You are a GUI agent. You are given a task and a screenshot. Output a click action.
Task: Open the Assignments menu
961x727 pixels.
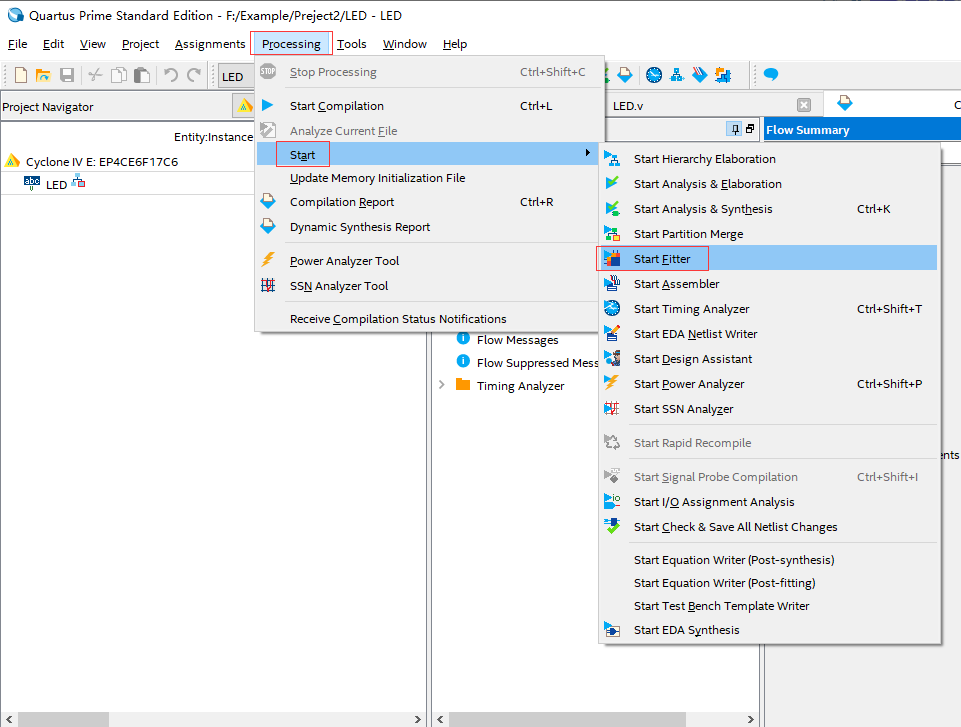tap(210, 44)
